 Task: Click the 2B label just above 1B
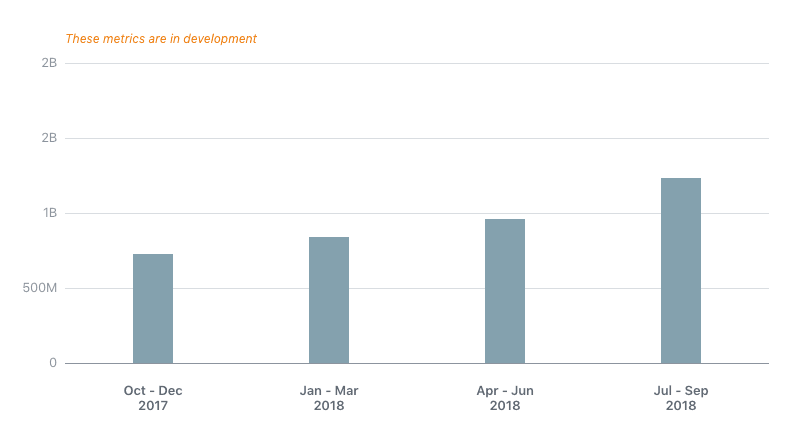(x=49, y=138)
